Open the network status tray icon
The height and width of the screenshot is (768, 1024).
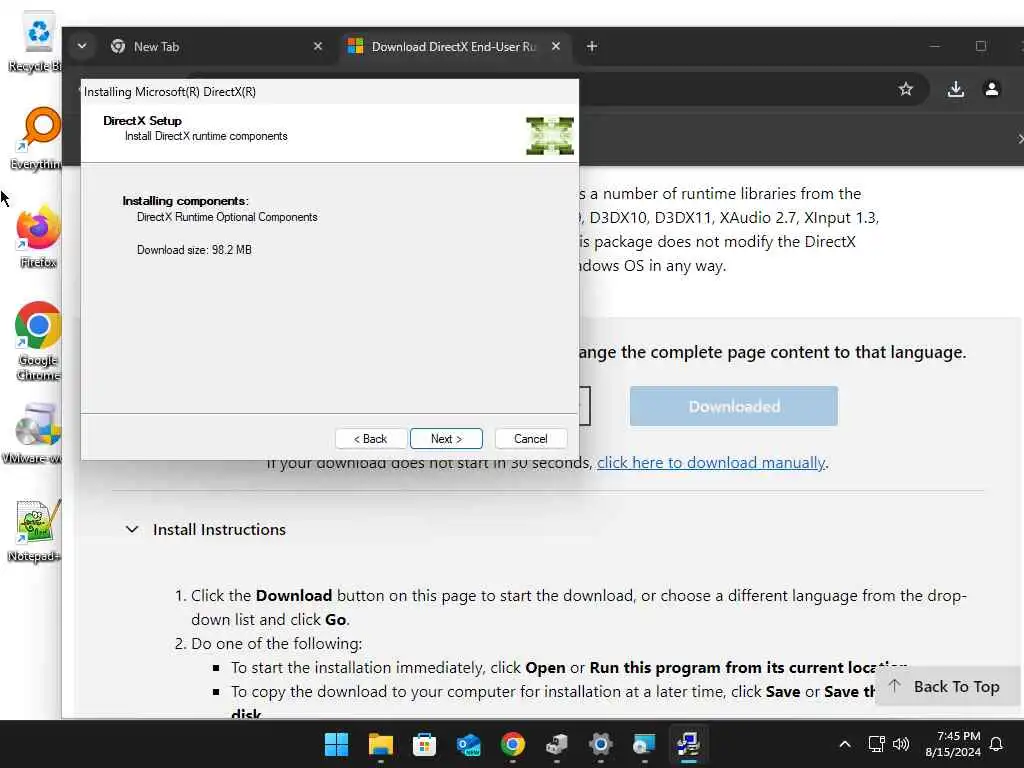click(x=876, y=744)
